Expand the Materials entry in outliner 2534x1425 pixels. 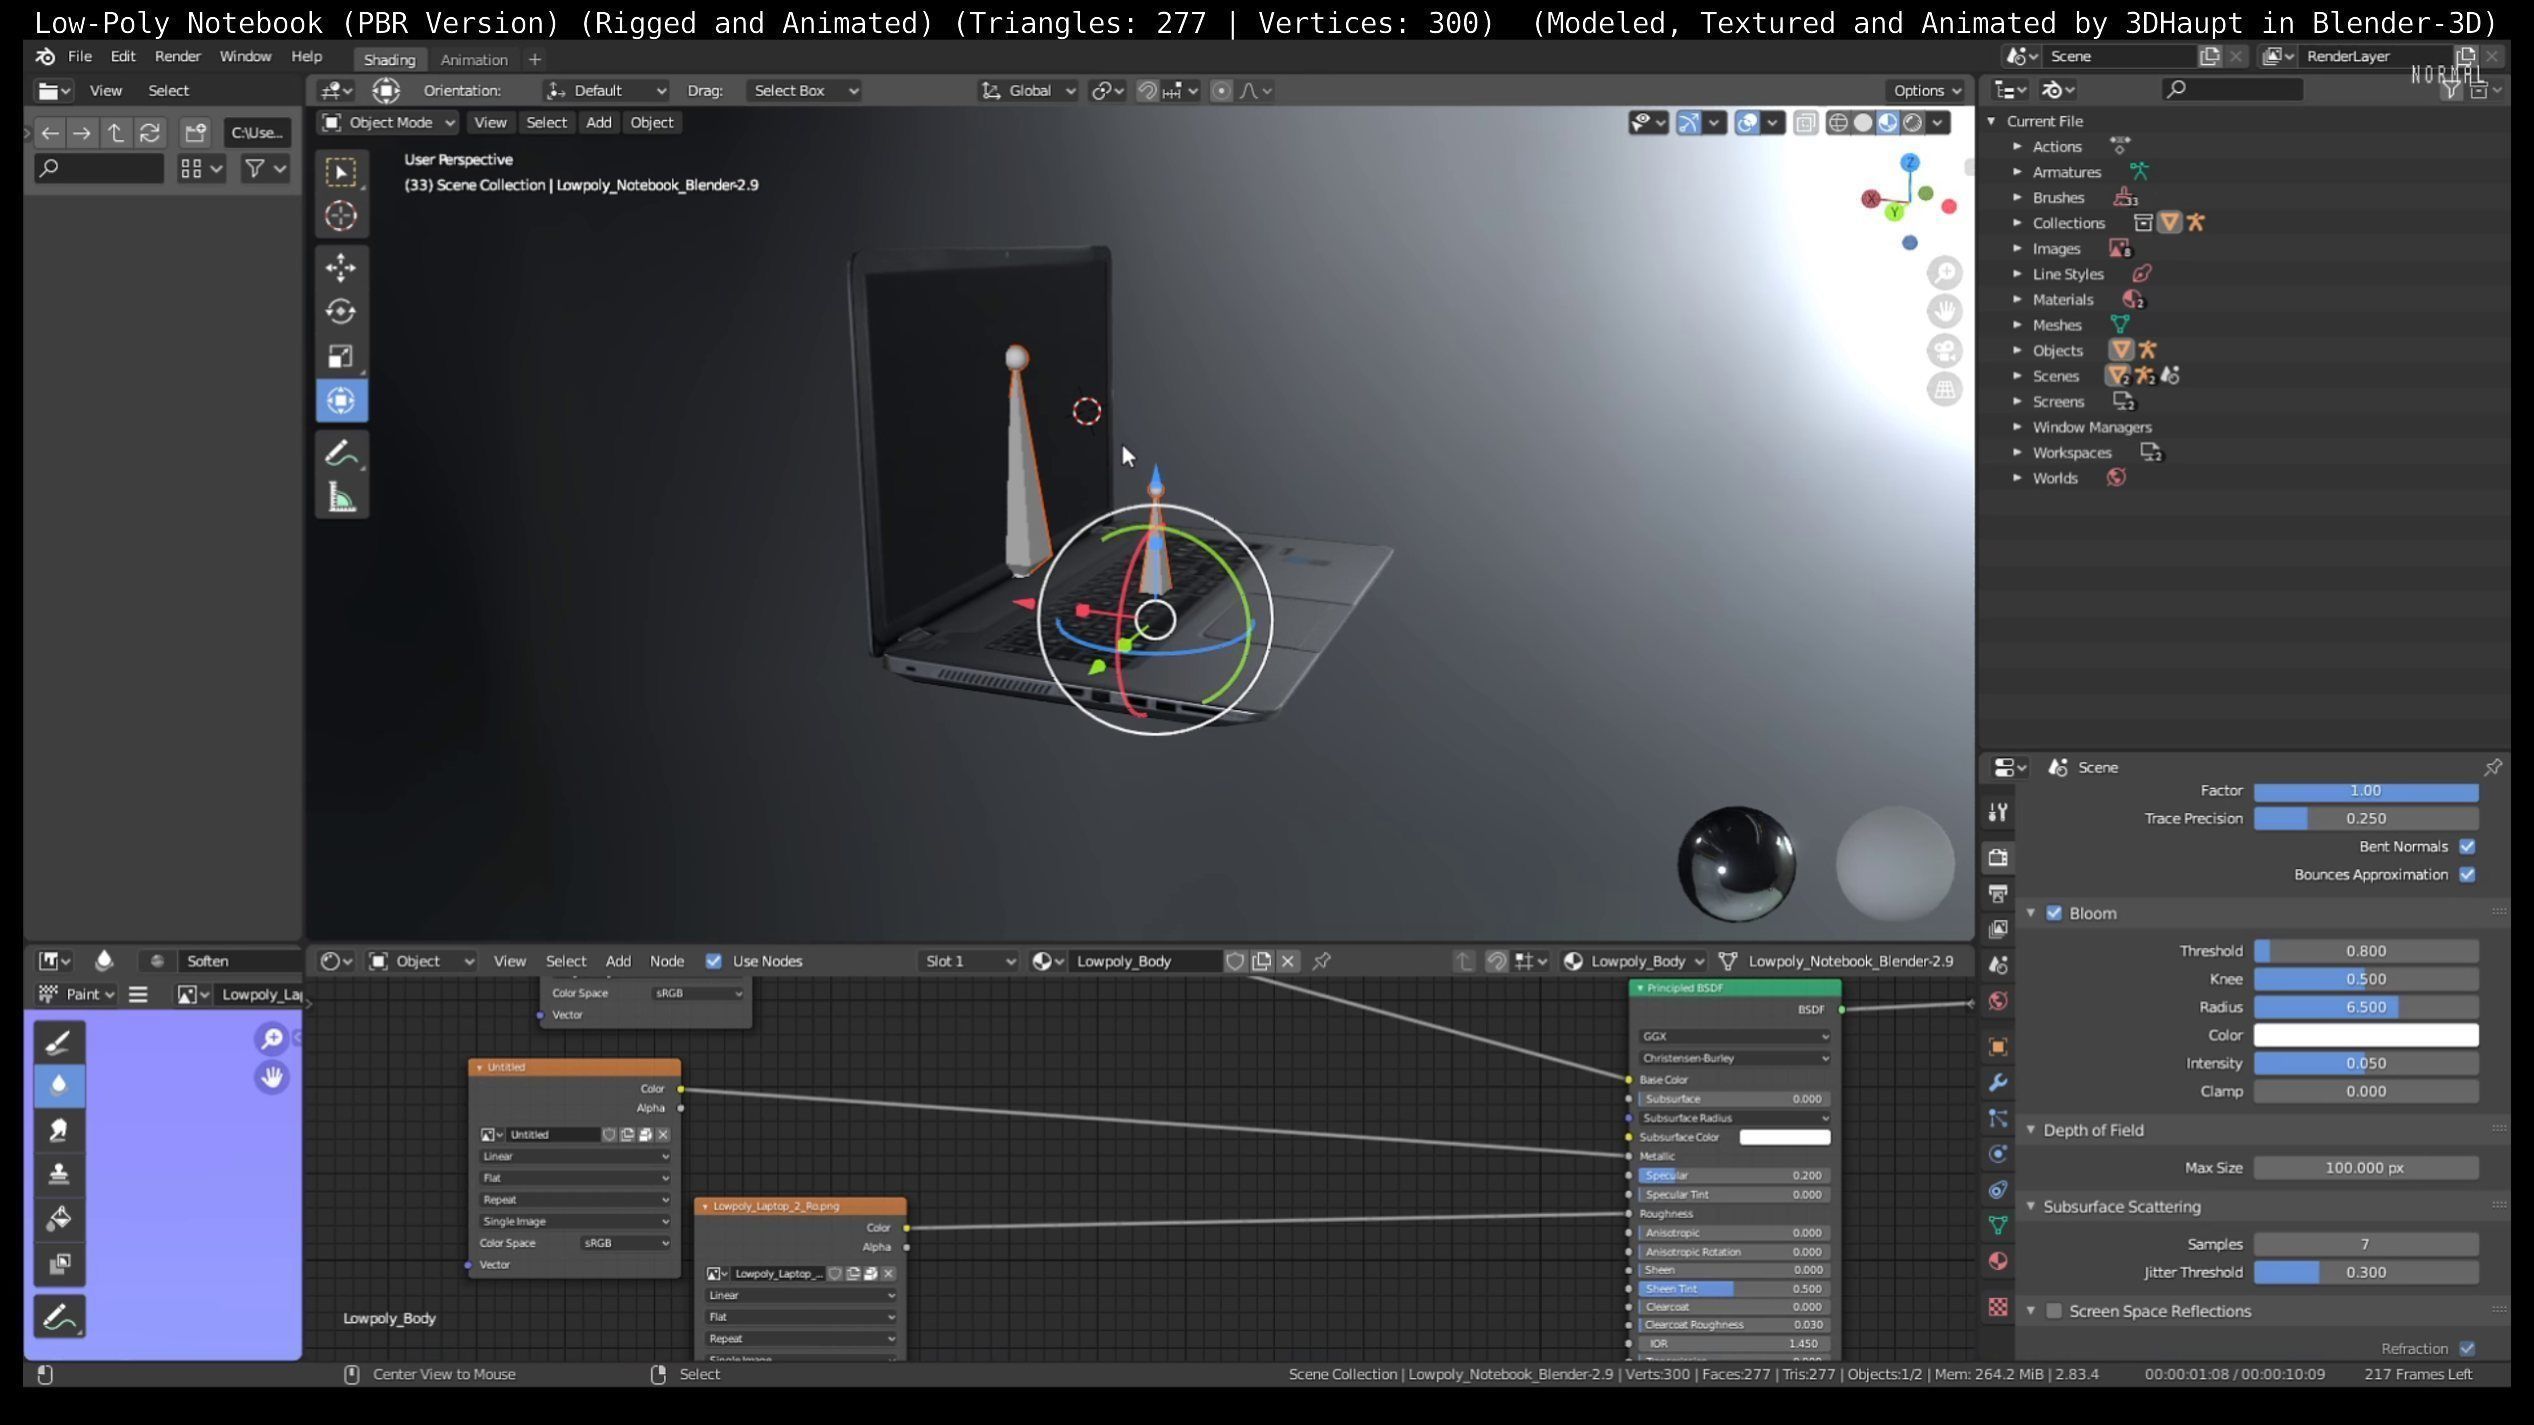2017,299
